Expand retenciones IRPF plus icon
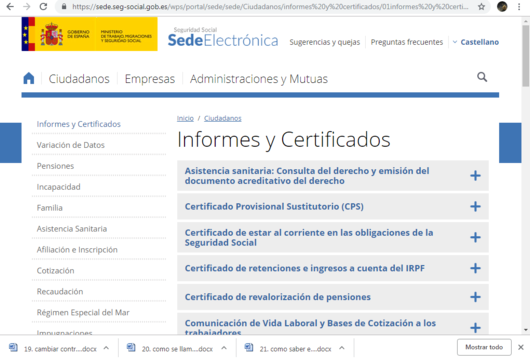This screenshot has height=360, width=530. [475, 268]
